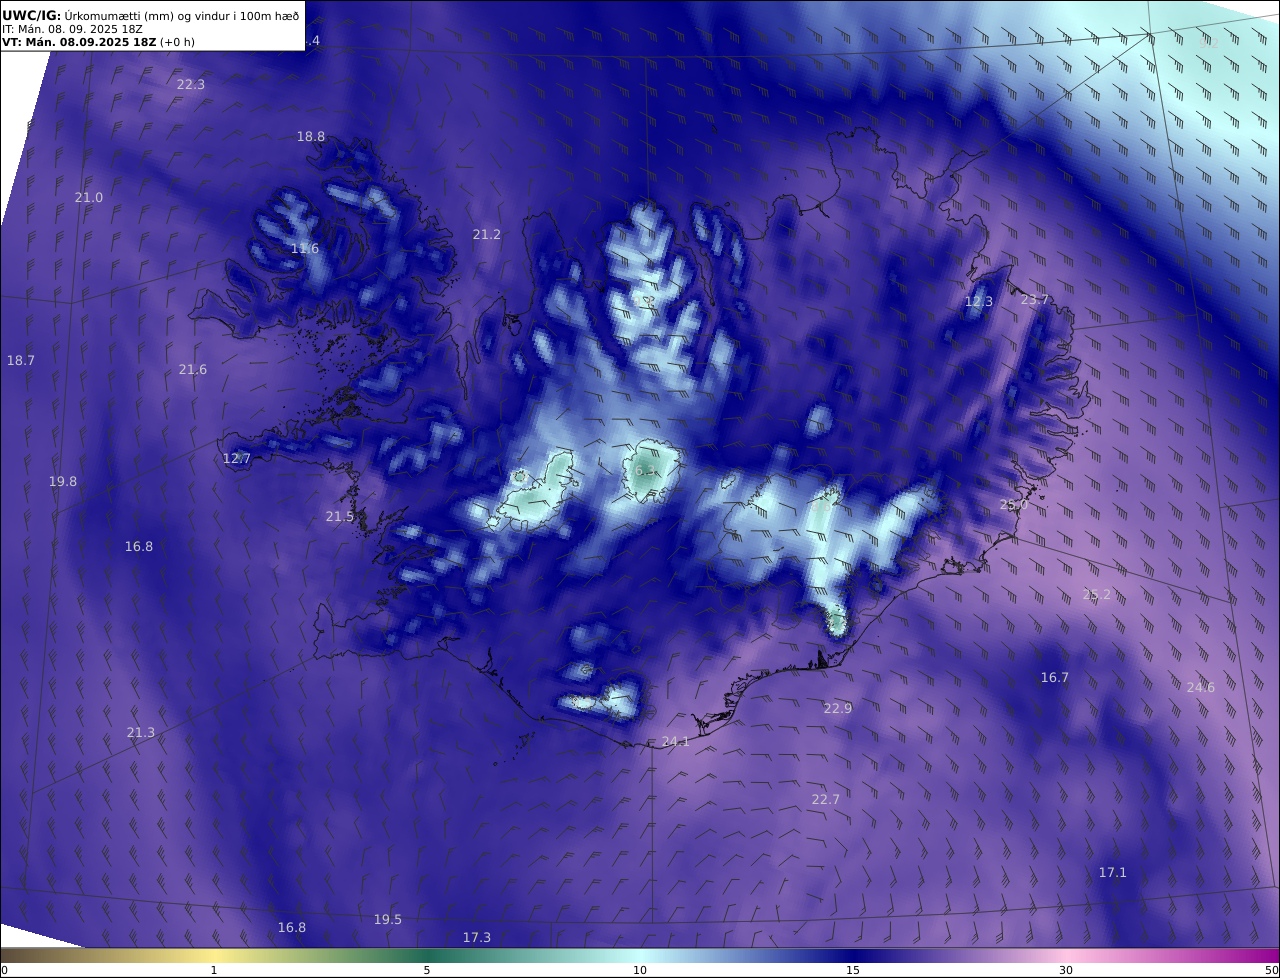Click the colorbar tick label 15
1280x978 pixels.
click(853, 970)
